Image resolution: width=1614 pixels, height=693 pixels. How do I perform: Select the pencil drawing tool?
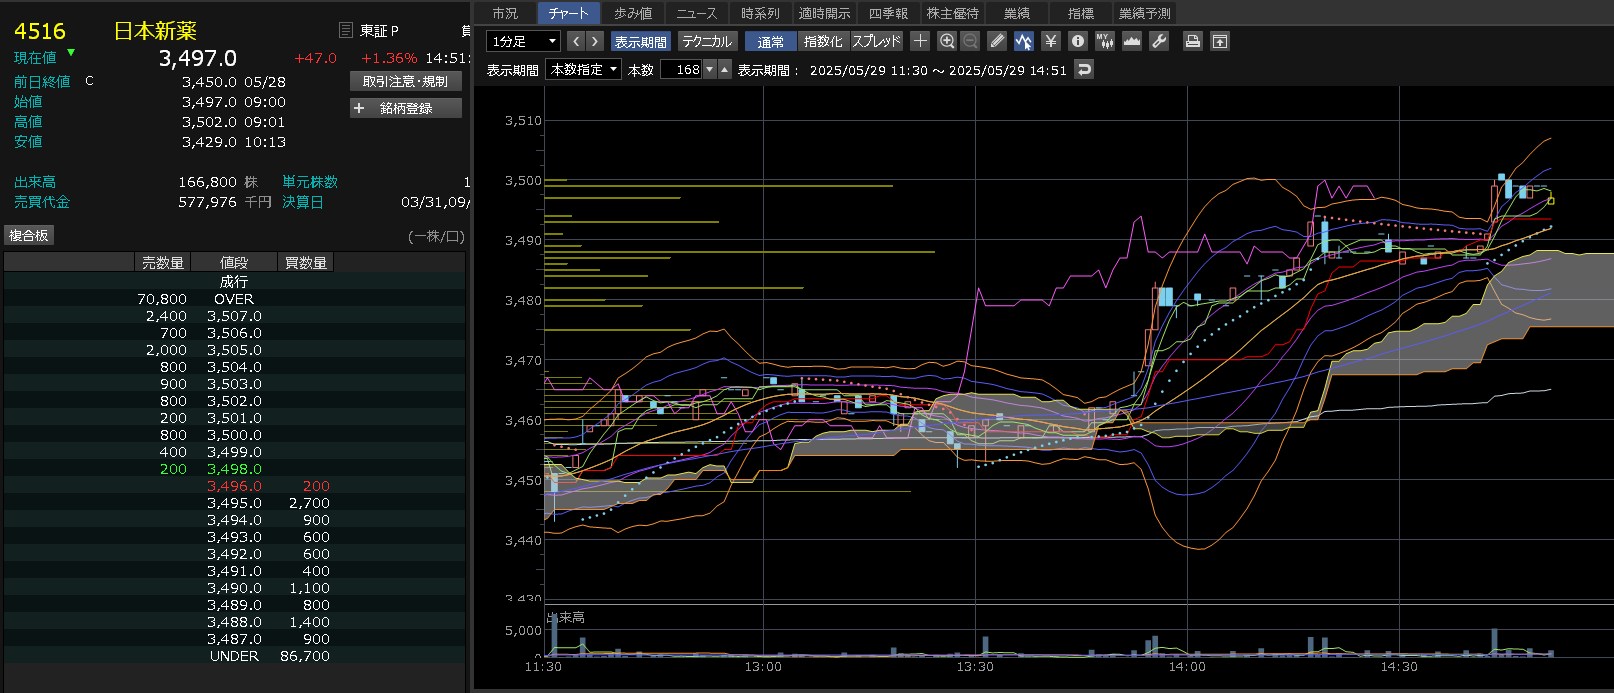997,41
